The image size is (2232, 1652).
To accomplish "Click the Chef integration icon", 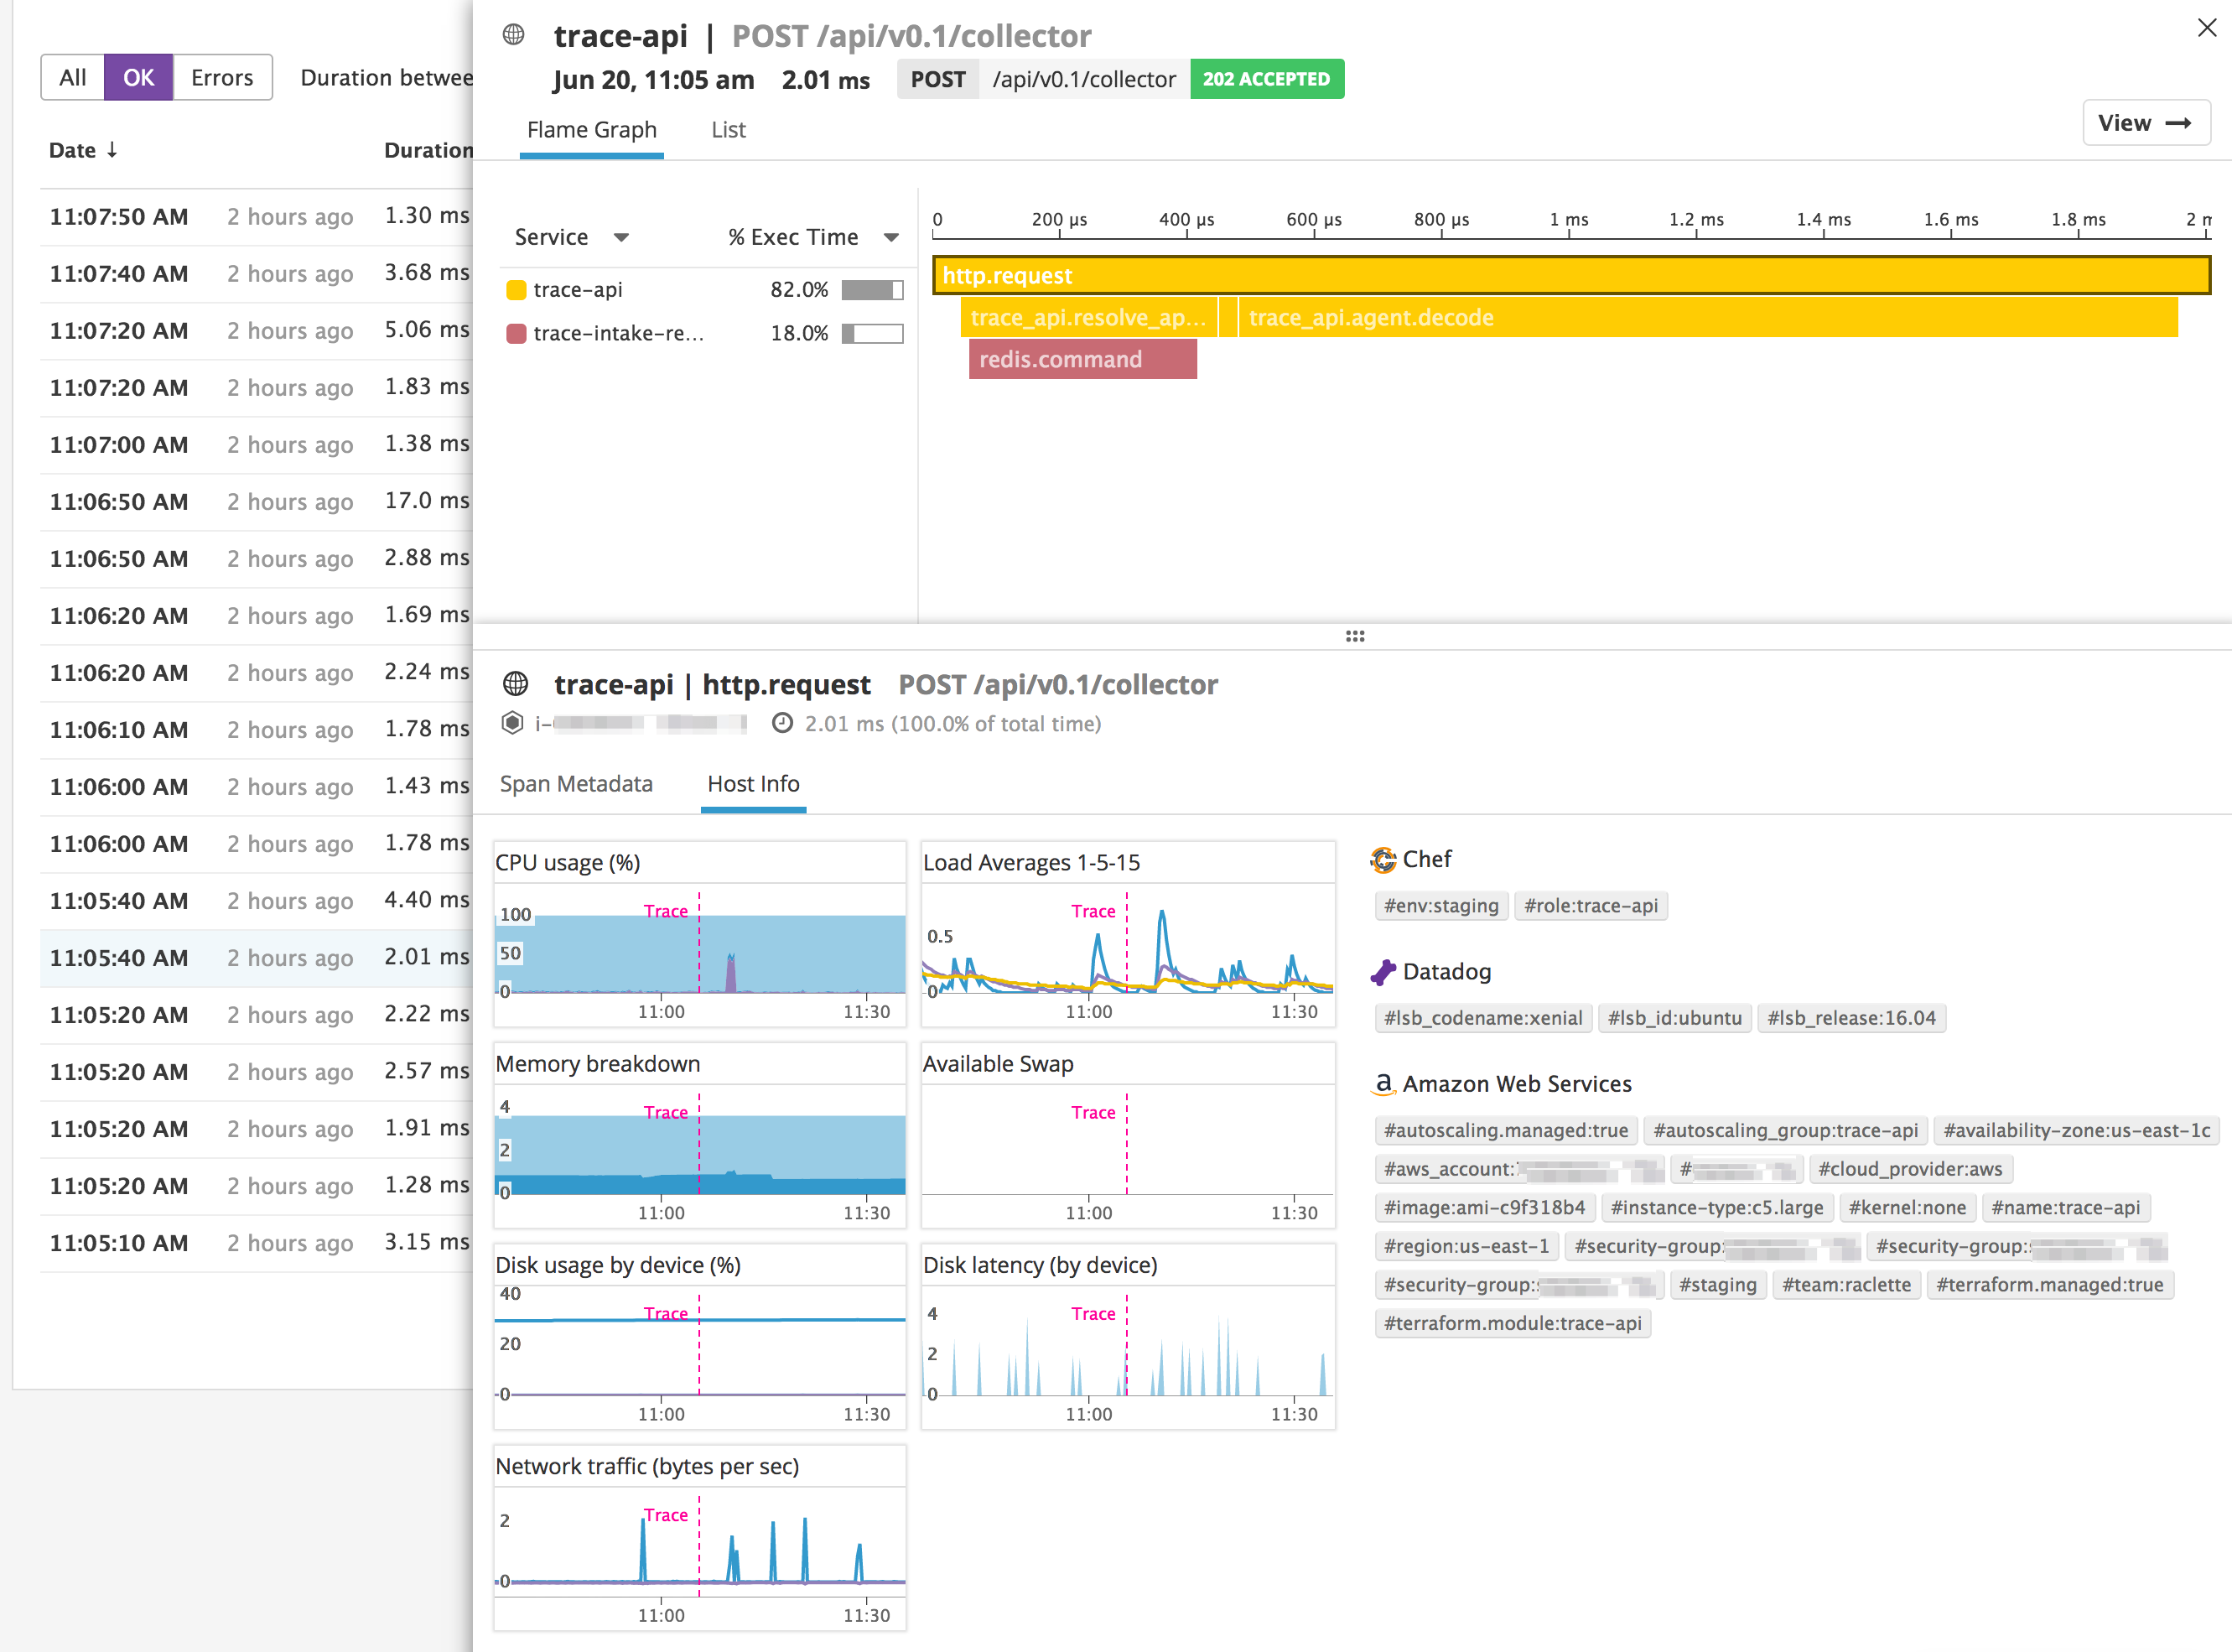I will coord(1385,858).
